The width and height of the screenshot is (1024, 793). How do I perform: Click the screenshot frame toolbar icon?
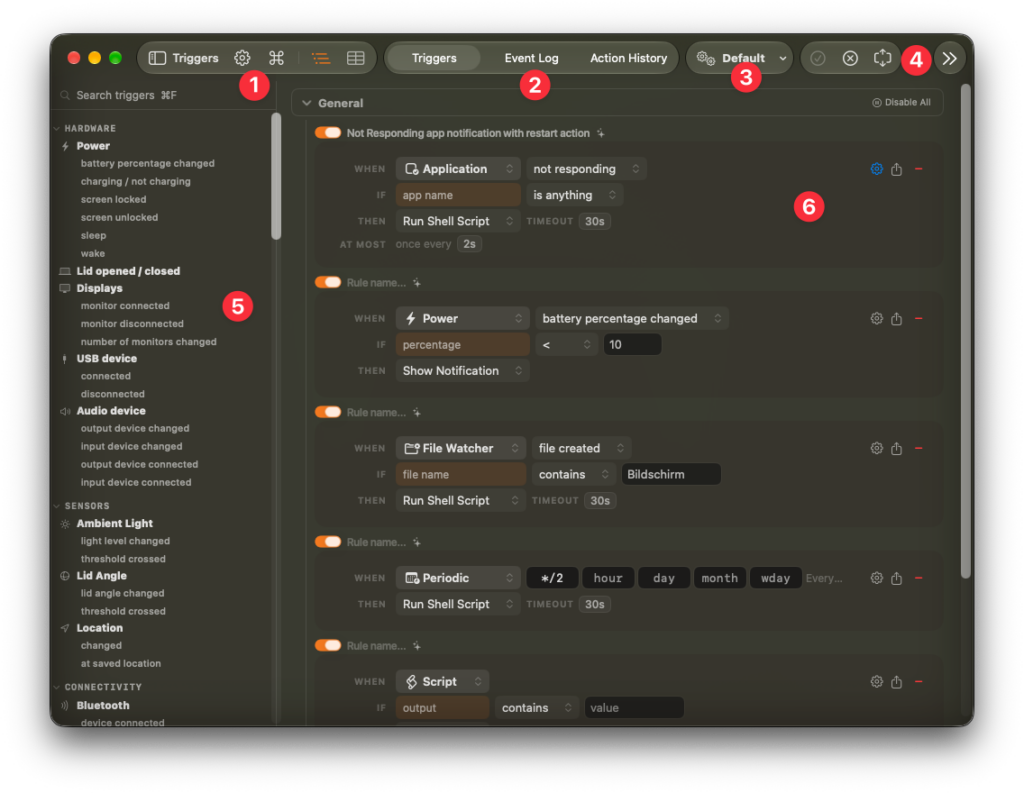(x=882, y=58)
